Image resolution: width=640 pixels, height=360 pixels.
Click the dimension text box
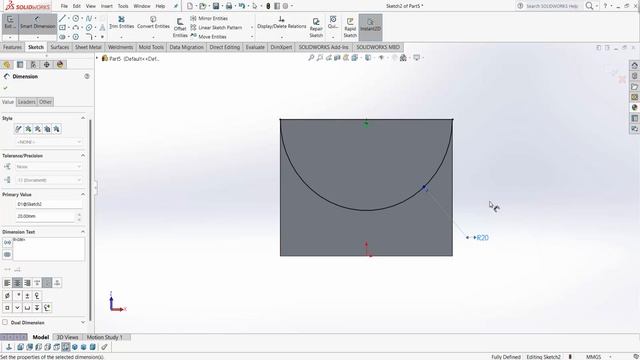click(49, 249)
